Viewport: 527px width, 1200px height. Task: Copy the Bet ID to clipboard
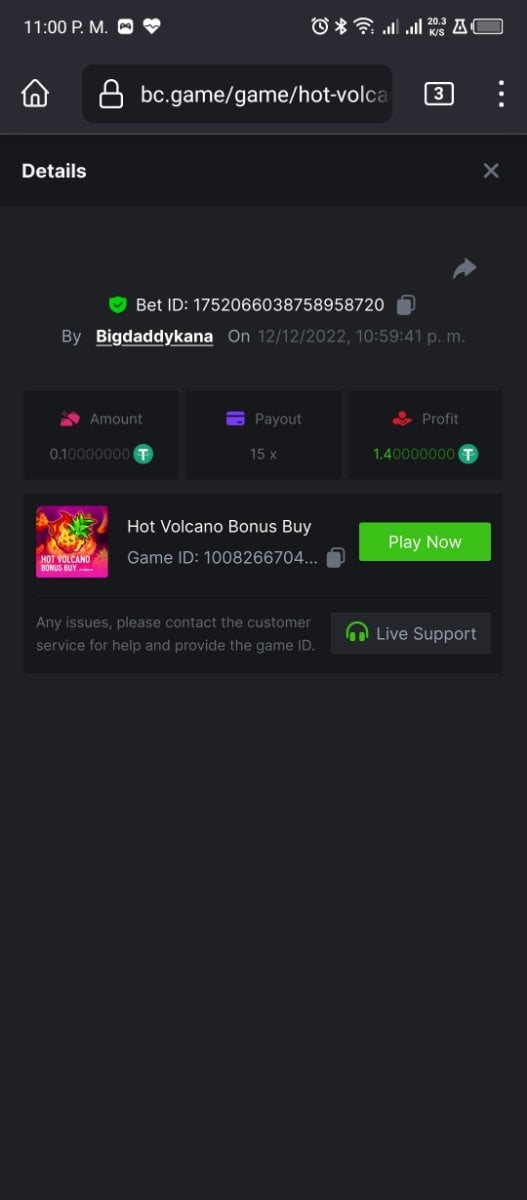[406, 304]
